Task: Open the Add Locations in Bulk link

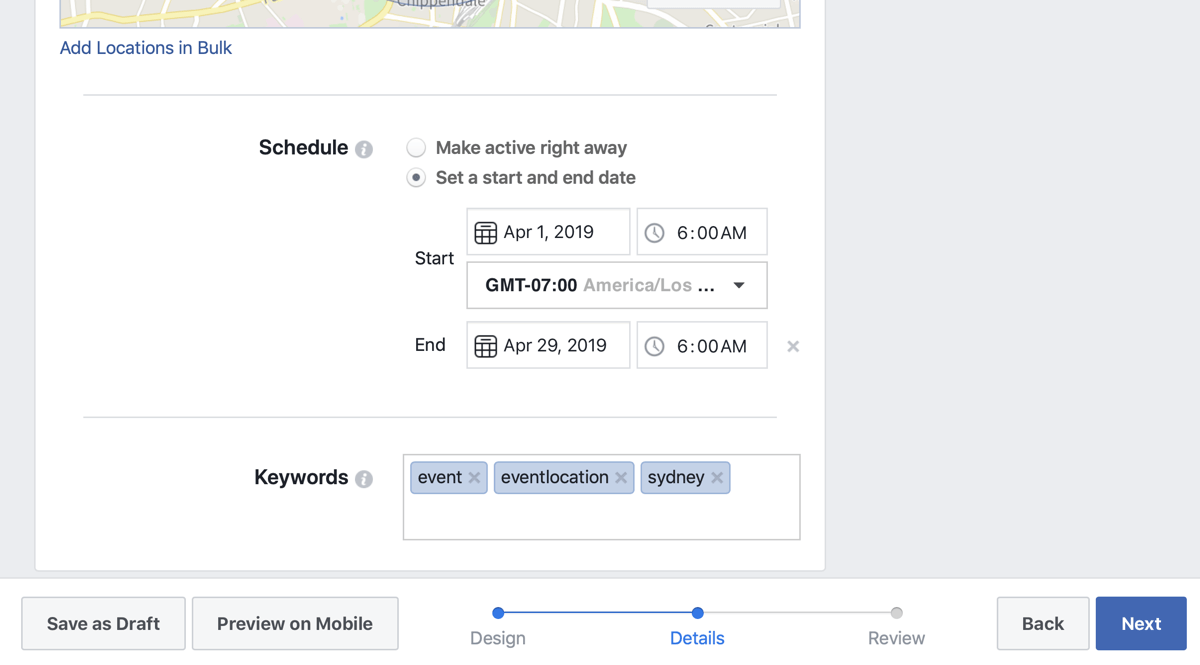Action: point(145,47)
